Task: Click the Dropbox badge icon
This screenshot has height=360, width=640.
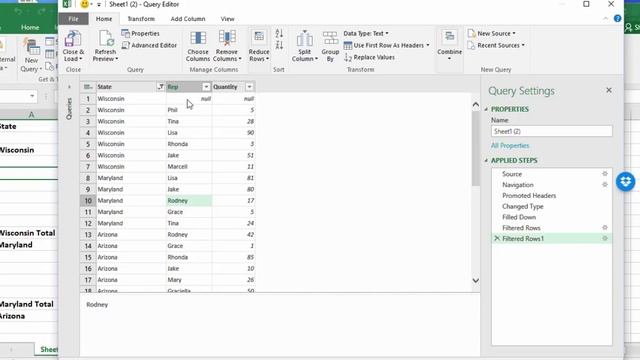Action: tap(626, 181)
